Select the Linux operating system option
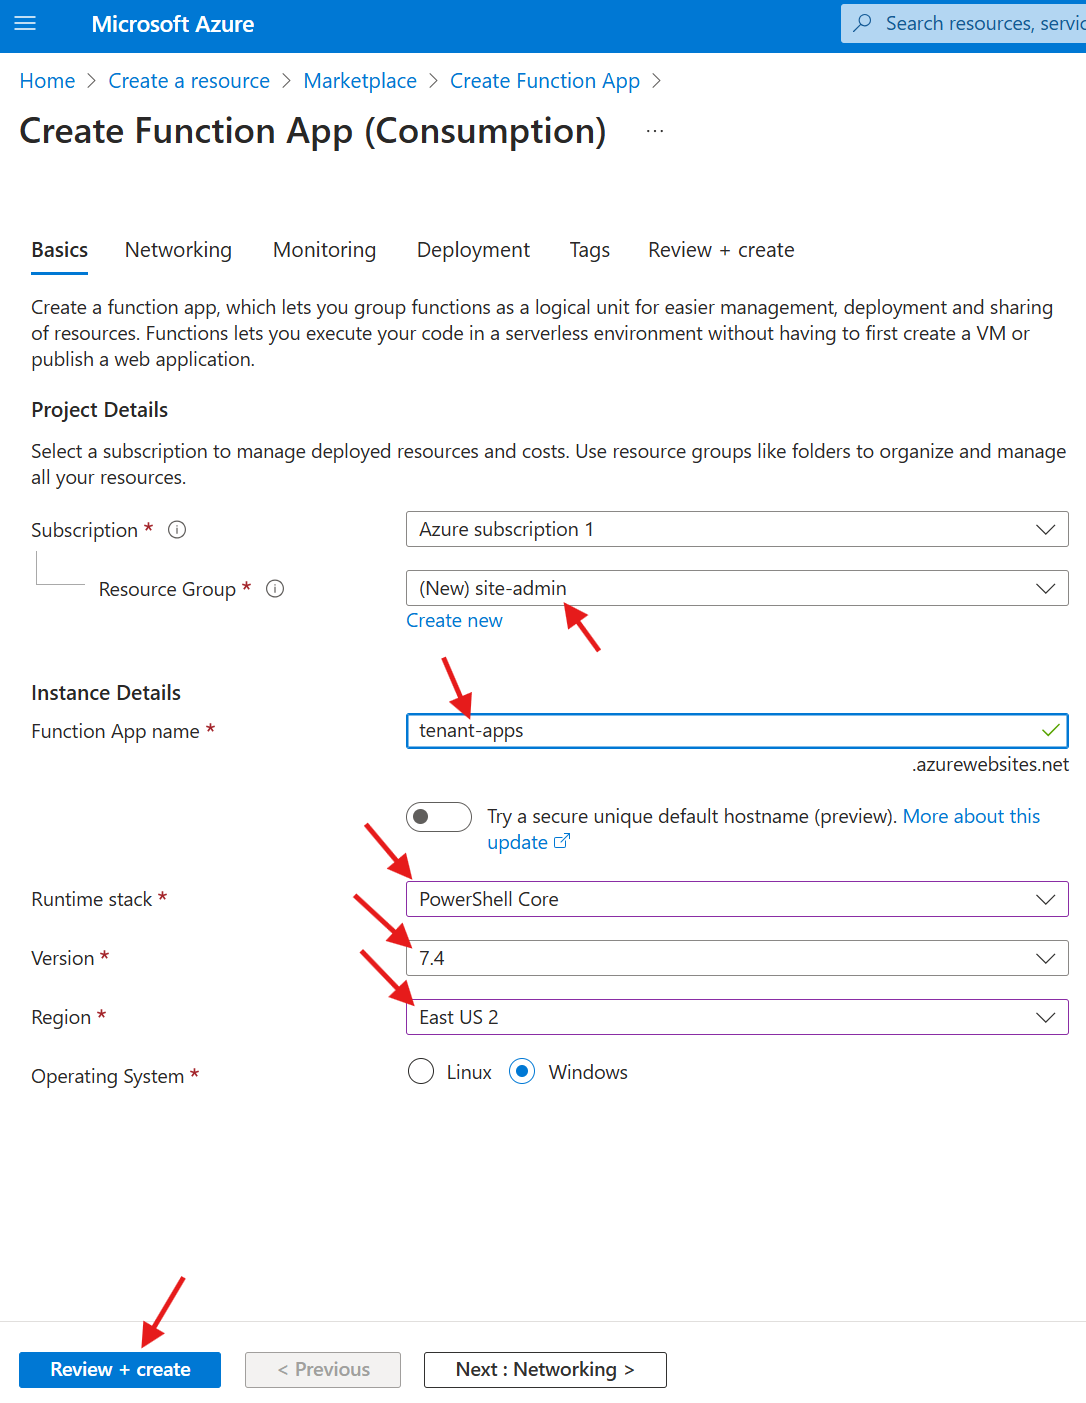Image resolution: width=1086 pixels, height=1403 pixels. (x=421, y=1071)
